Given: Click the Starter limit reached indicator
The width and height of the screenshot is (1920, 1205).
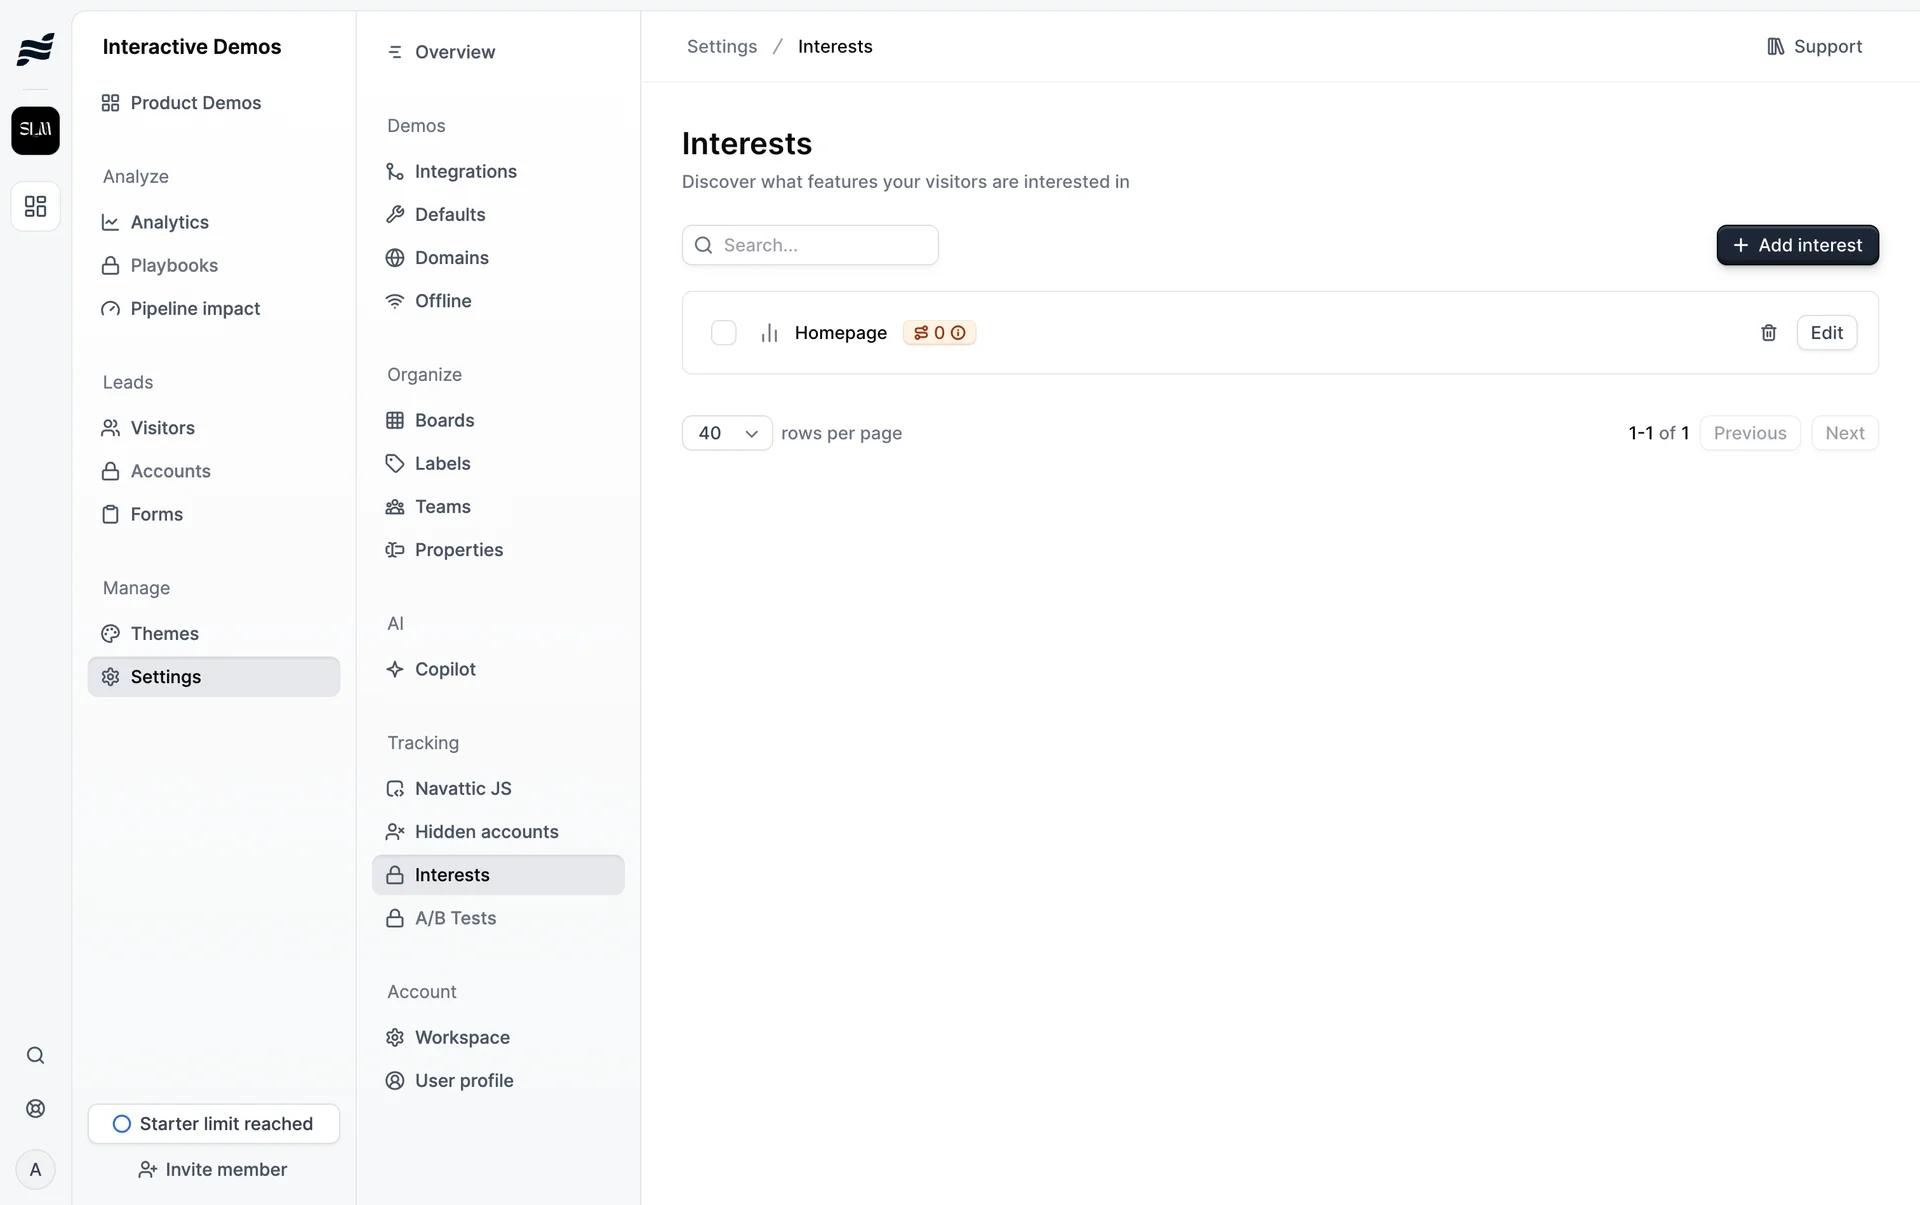Looking at the screenshot, I should [214, 1124].
